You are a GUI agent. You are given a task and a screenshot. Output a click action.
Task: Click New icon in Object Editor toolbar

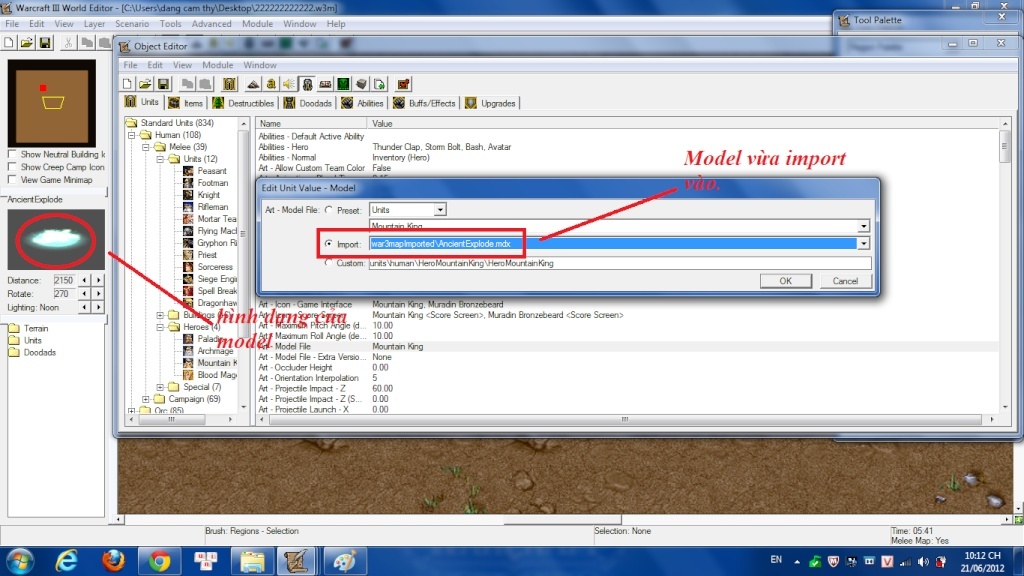pyautogui.click(x=127, y=84)
